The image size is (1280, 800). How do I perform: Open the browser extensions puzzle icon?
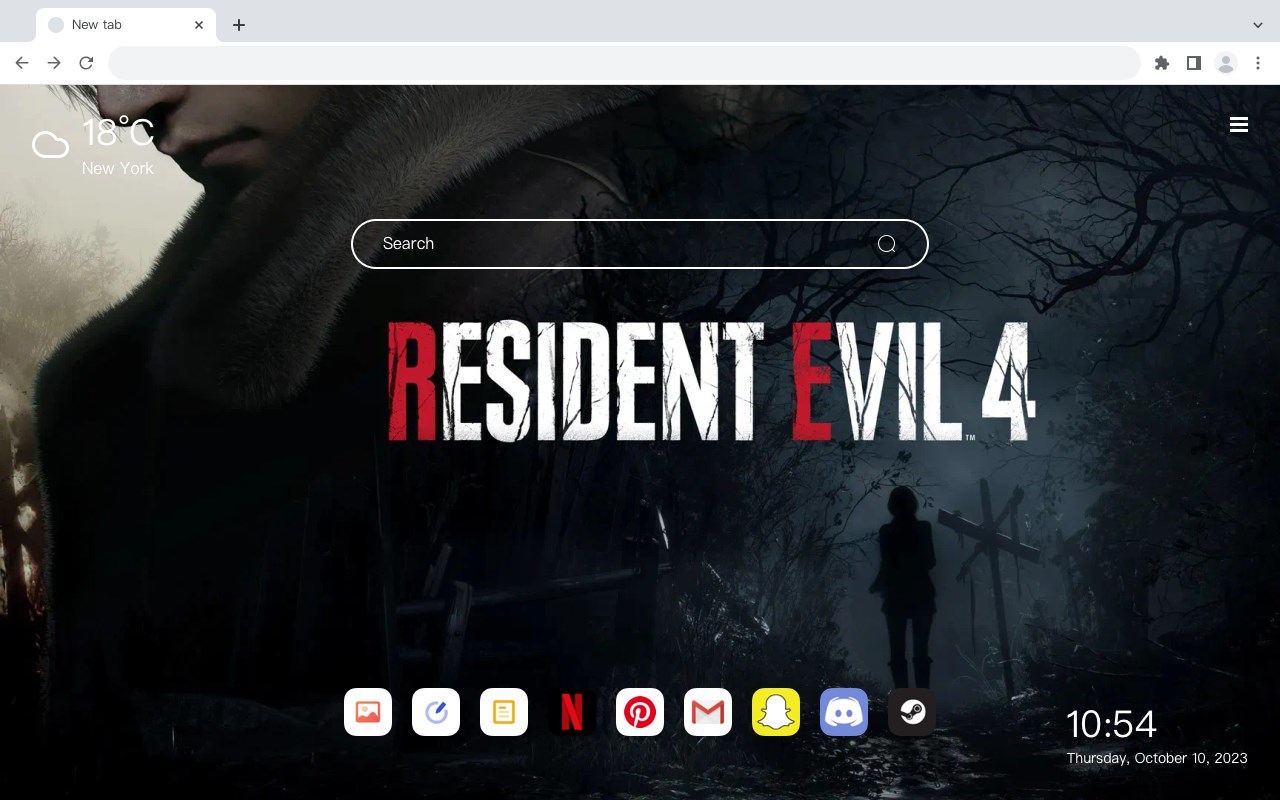[1161, 63]
